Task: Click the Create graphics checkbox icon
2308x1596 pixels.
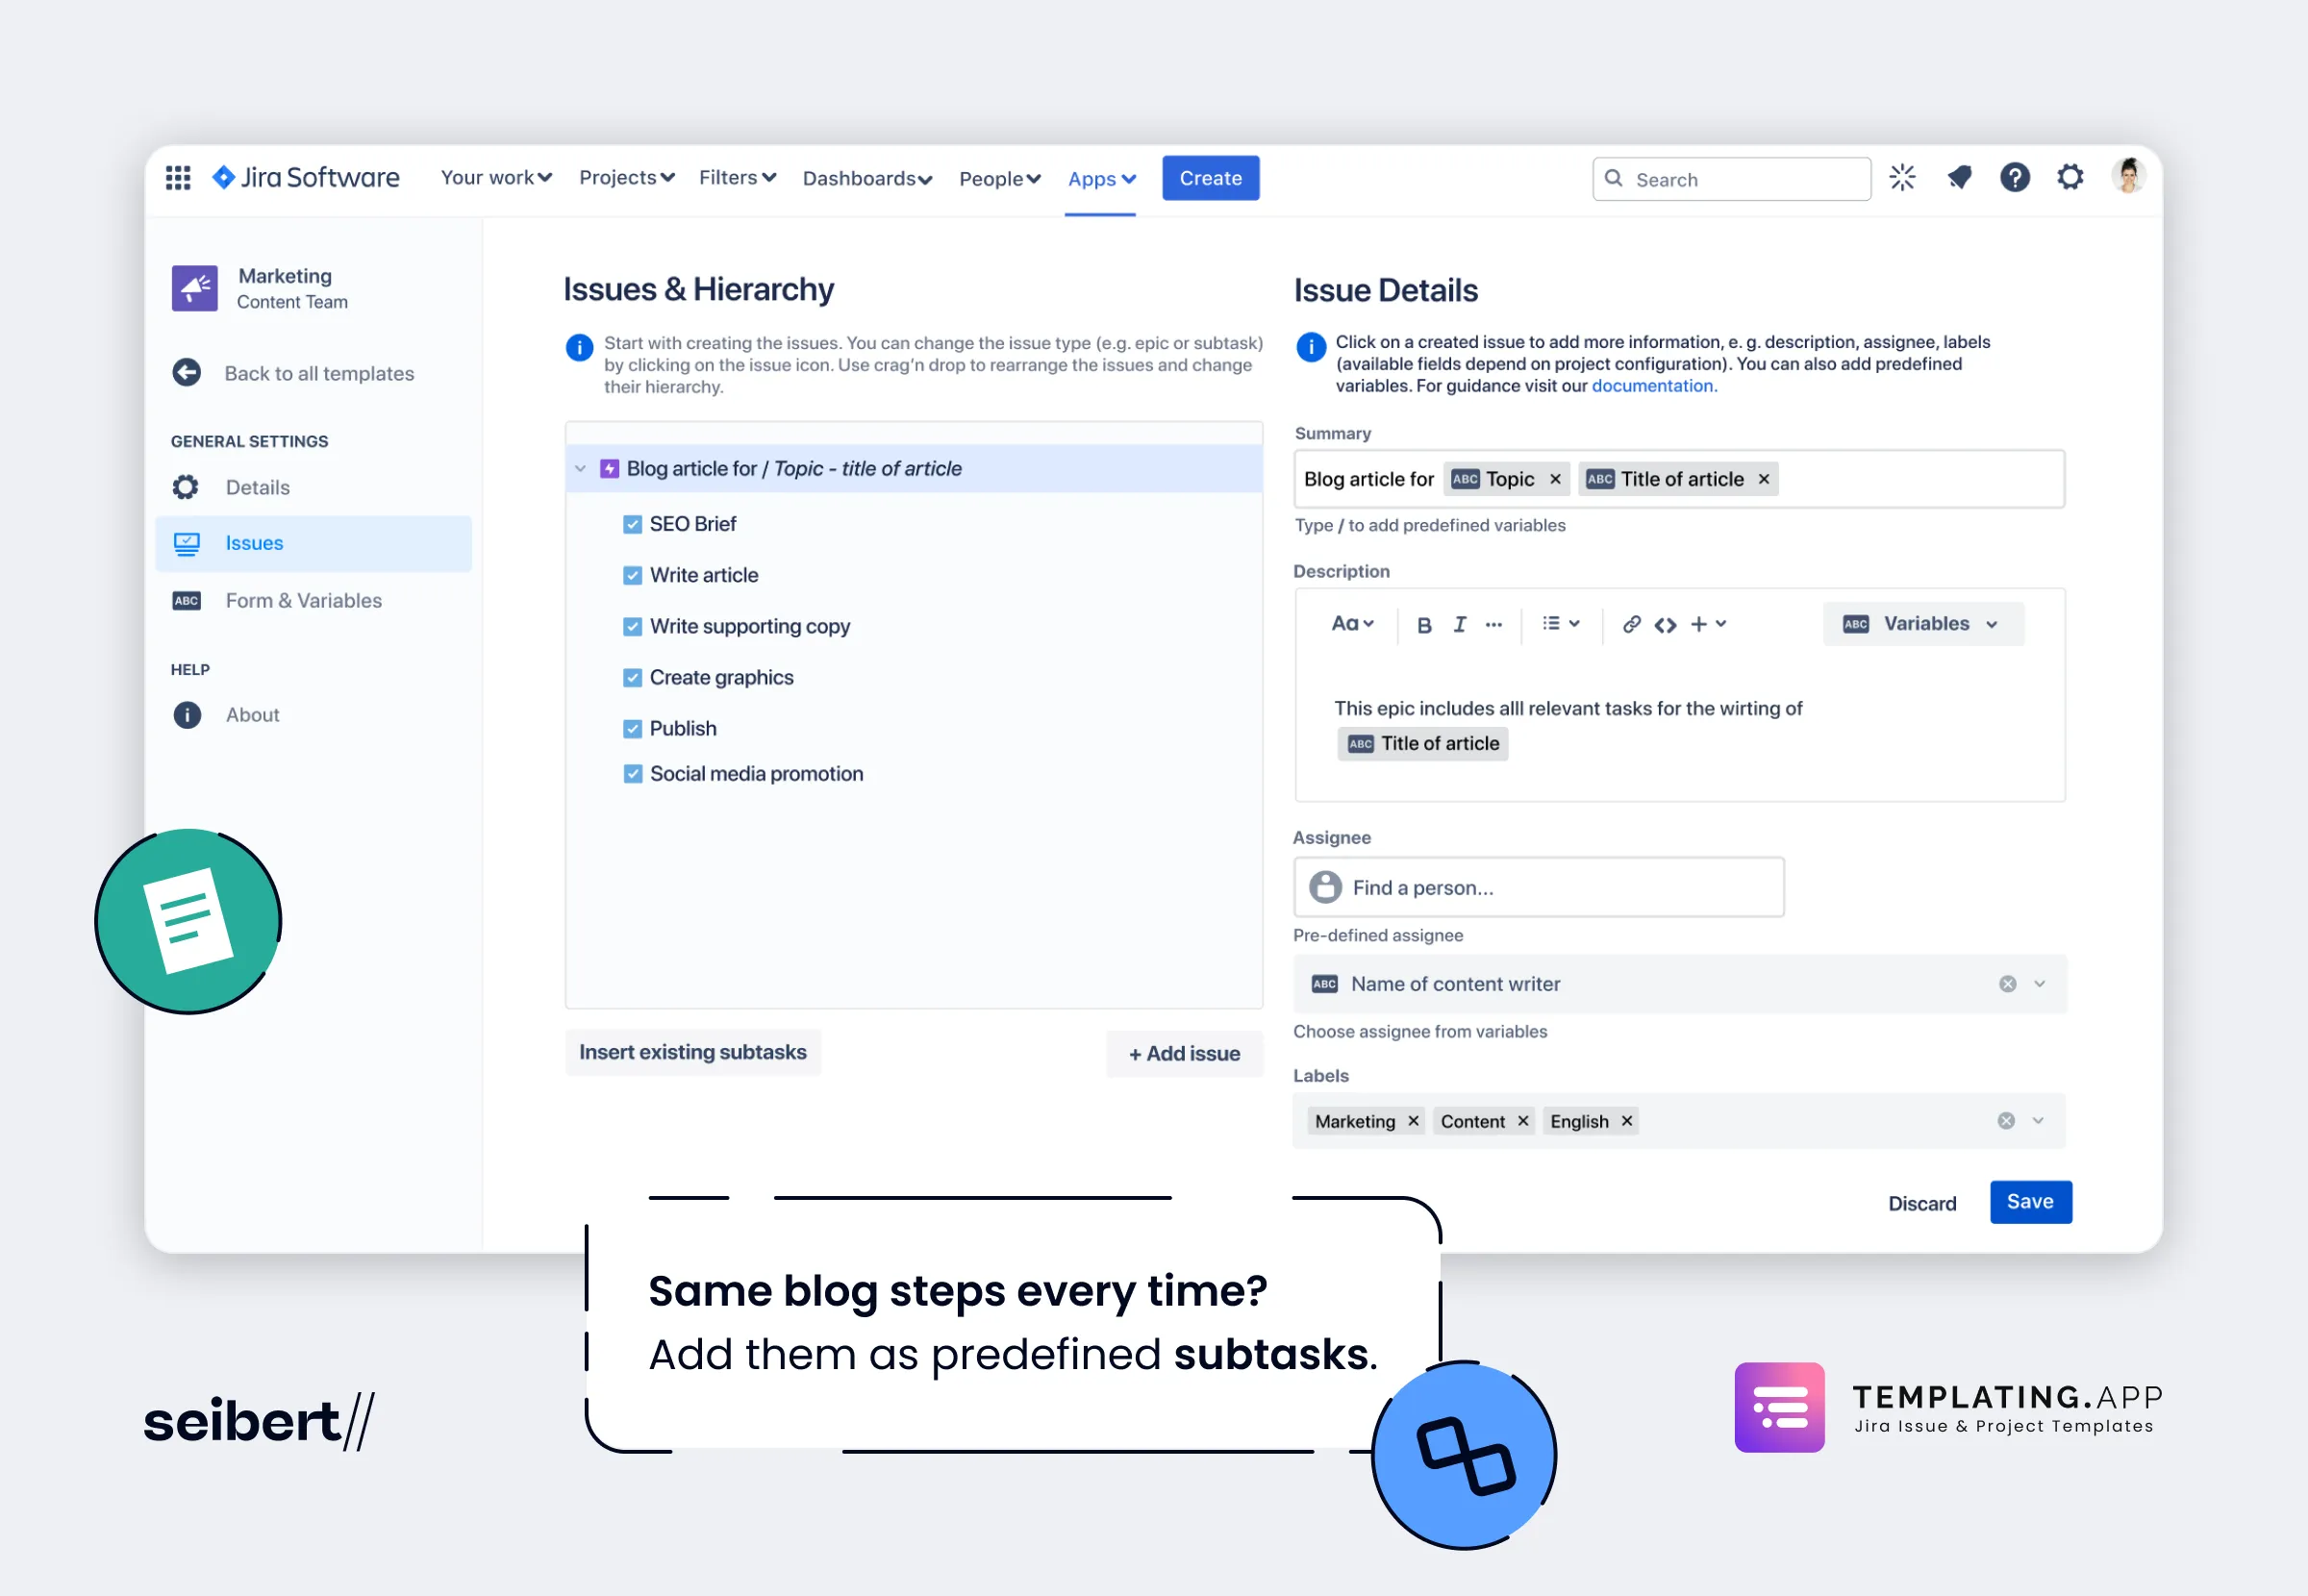Action: (x=632, y=678)
